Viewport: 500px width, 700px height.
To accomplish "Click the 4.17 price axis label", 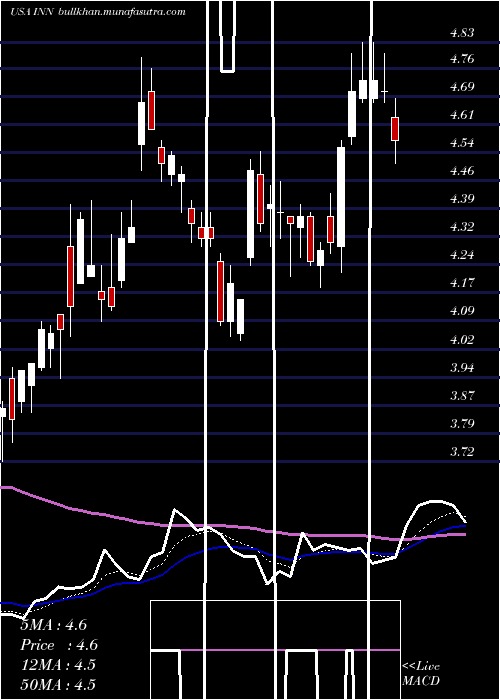I will (x=462, y=283).
